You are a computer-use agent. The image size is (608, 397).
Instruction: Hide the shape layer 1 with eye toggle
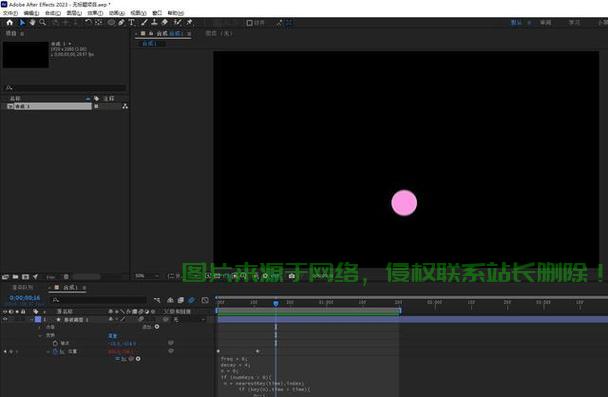(x=5, y=319)
